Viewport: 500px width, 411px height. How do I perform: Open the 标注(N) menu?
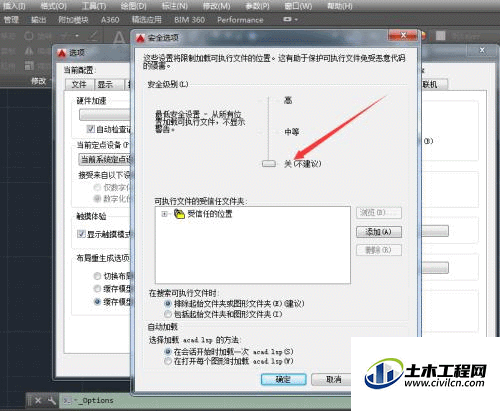click(x=174, y=6)
